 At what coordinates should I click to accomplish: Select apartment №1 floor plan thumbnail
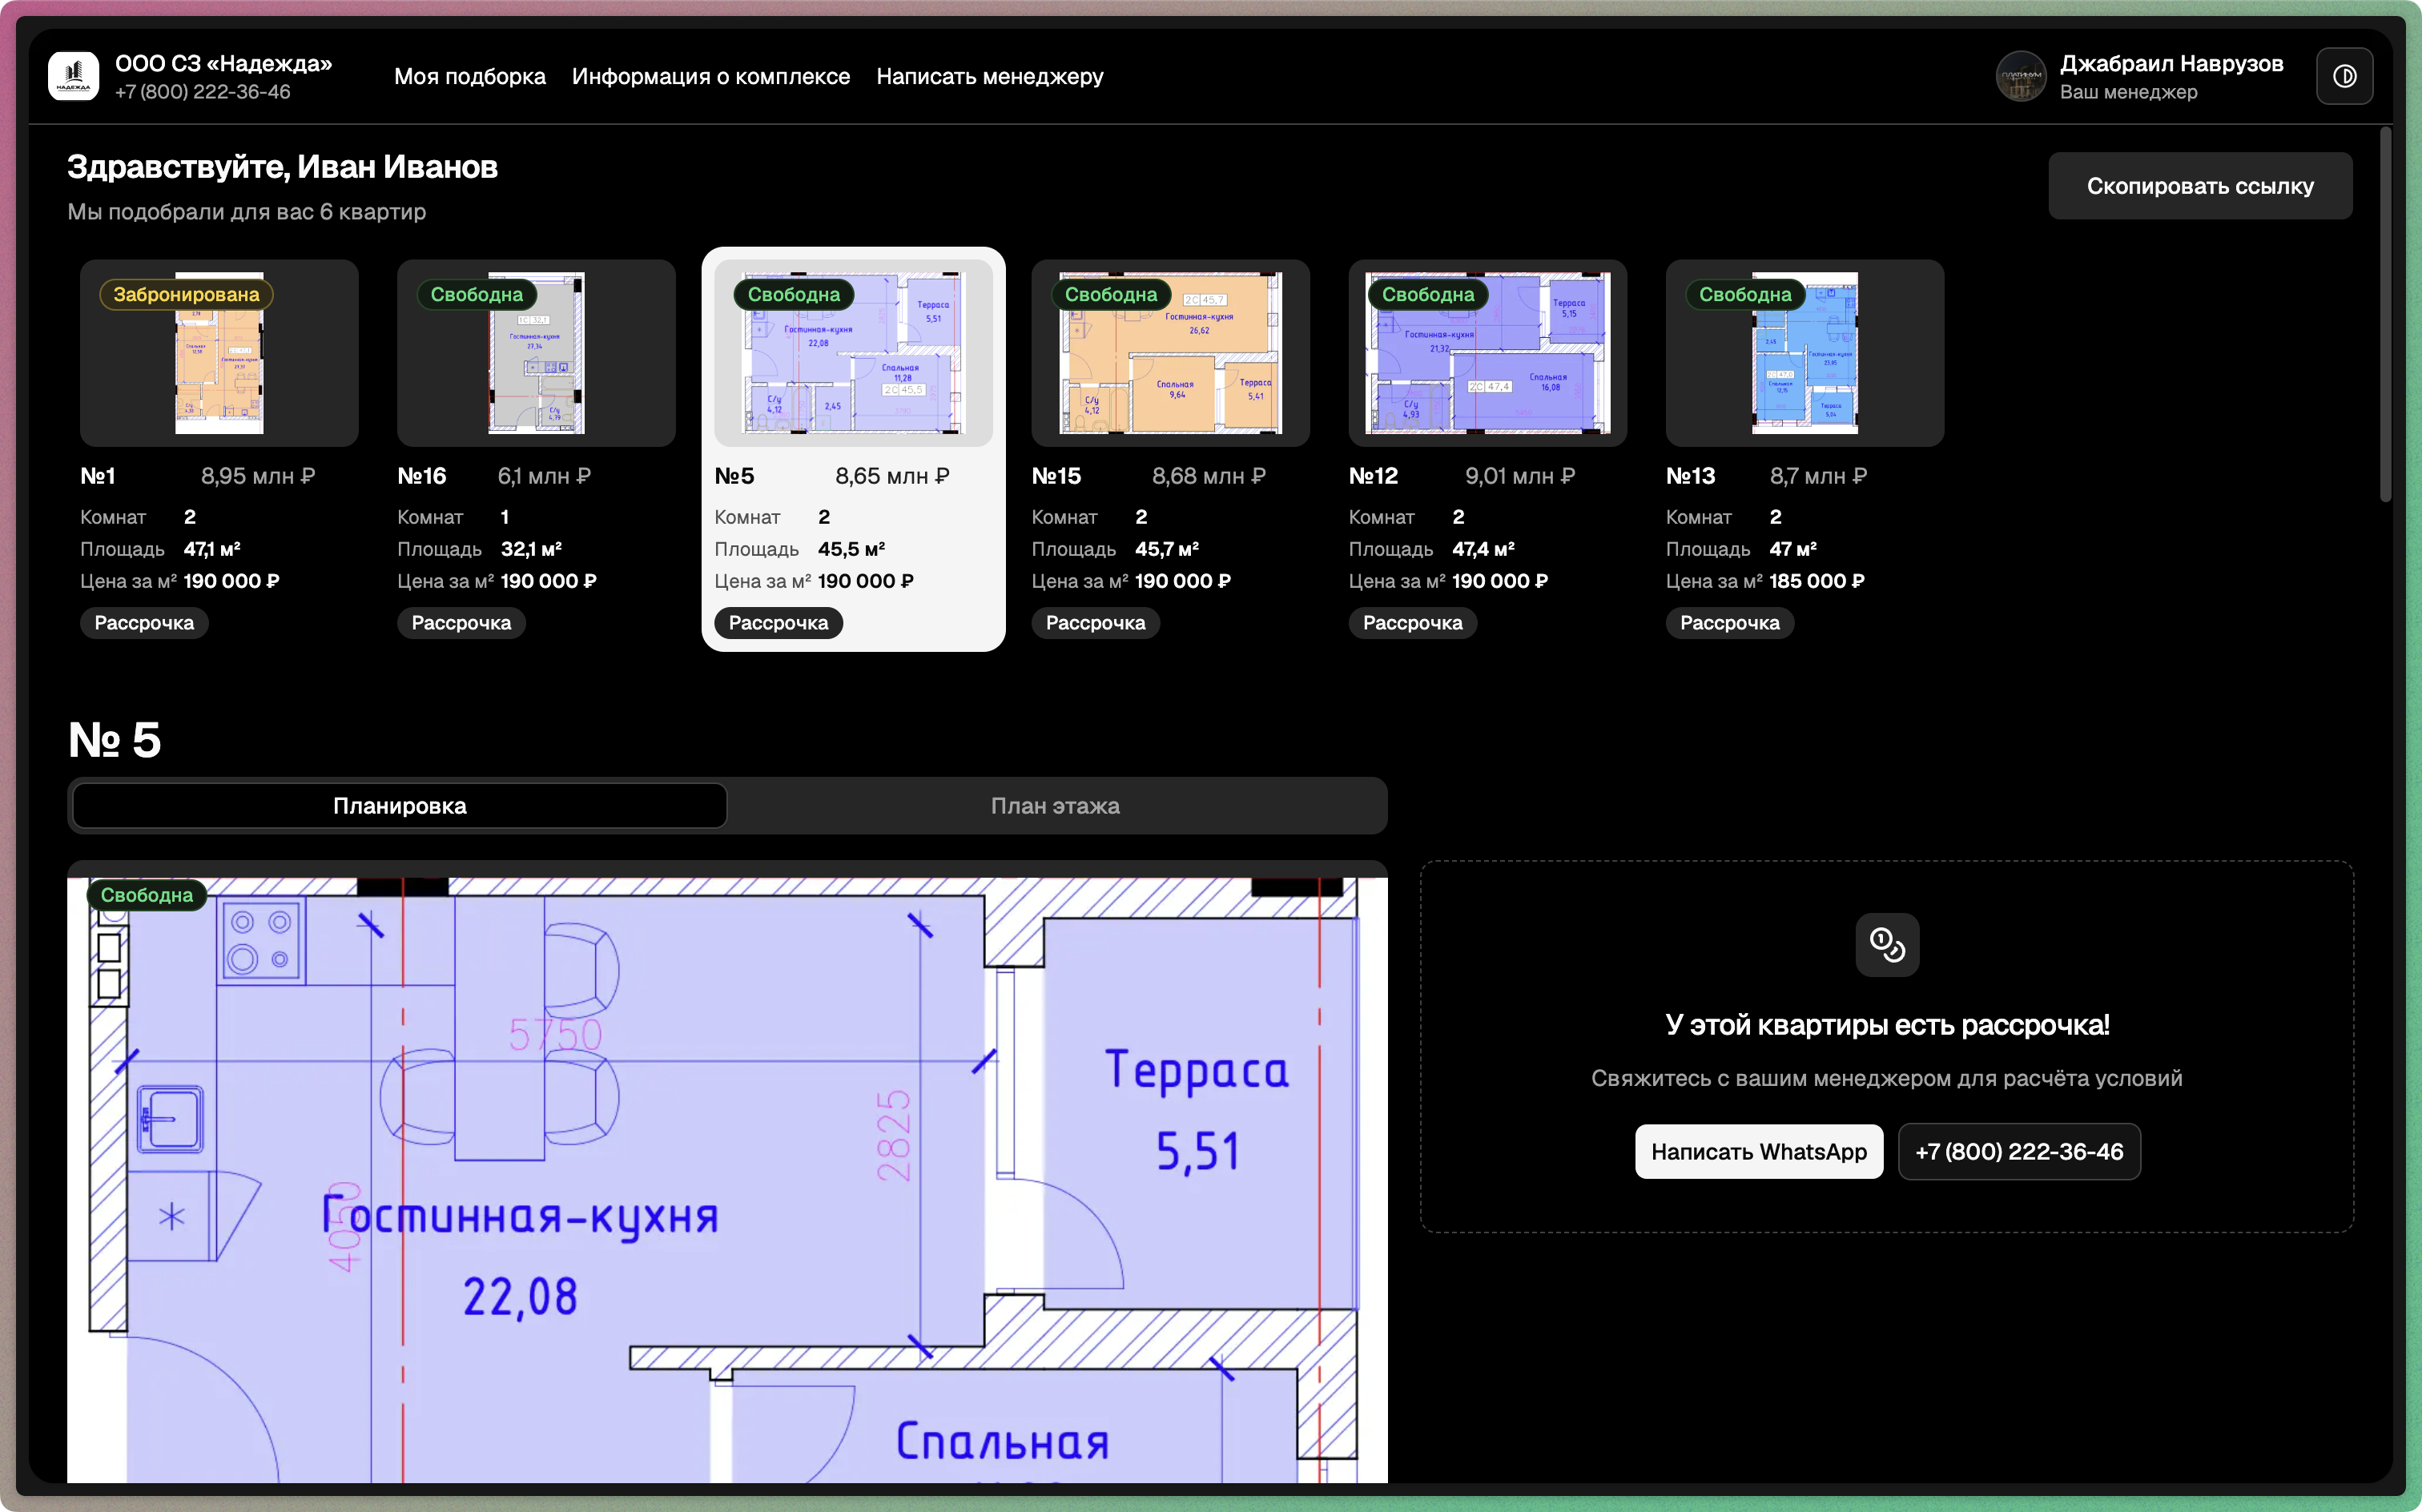tap(219, 353)
